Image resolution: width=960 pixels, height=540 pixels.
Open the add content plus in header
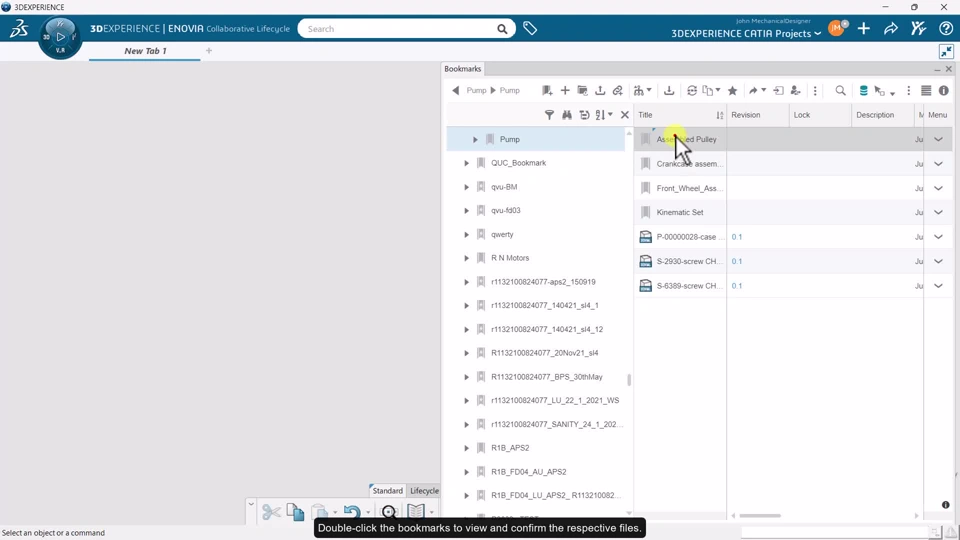(863, 28)
